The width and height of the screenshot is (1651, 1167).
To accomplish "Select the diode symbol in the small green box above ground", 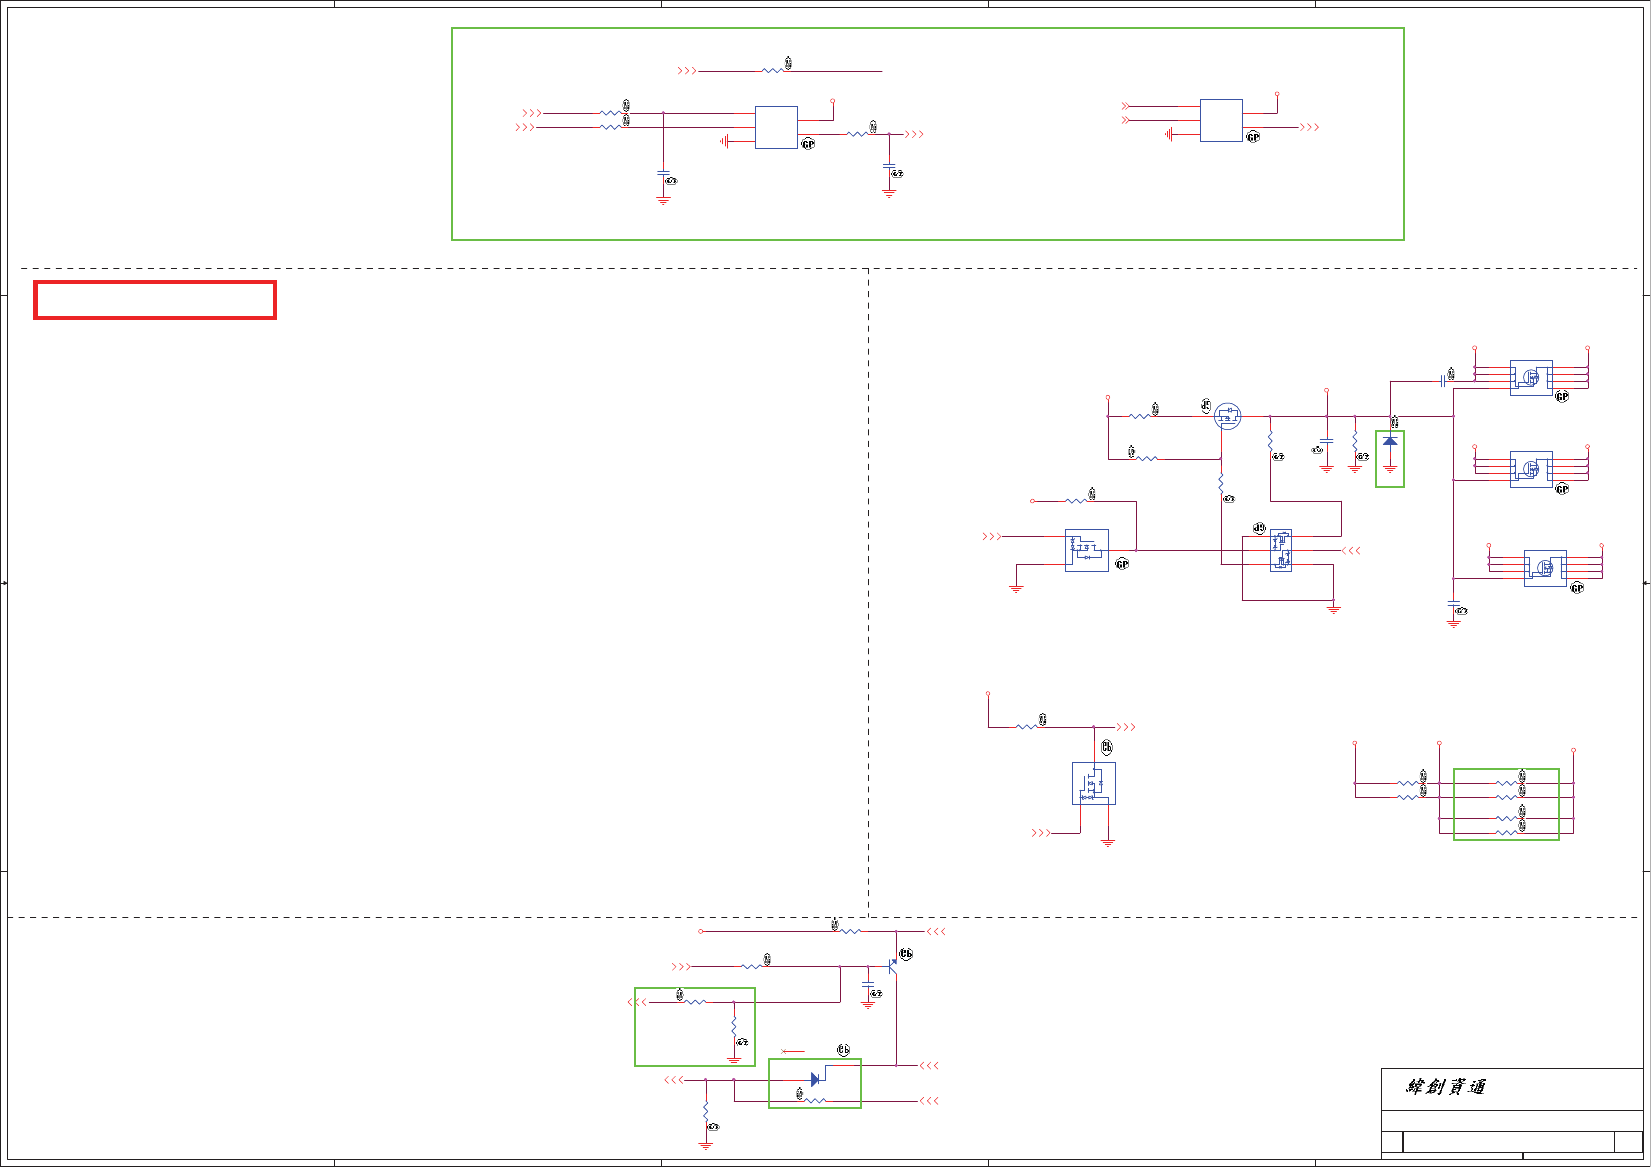I will [1390, 441].
